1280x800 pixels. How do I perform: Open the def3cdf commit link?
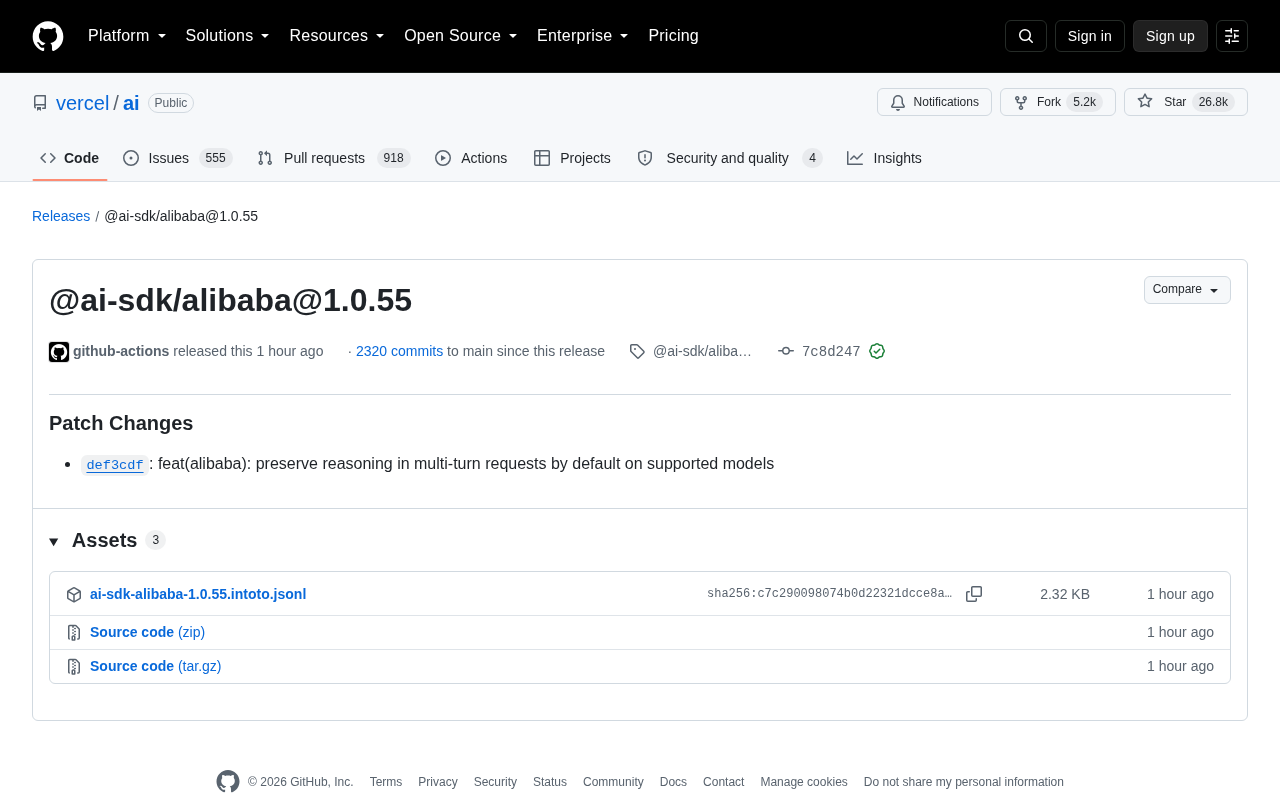pyautogui.click(x=115, y=465)
